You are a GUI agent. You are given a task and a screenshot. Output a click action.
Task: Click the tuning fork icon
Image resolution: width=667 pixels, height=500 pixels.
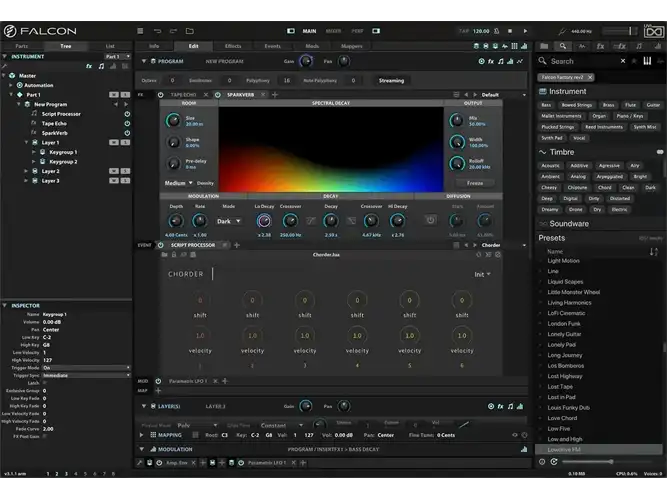point(562,31)
